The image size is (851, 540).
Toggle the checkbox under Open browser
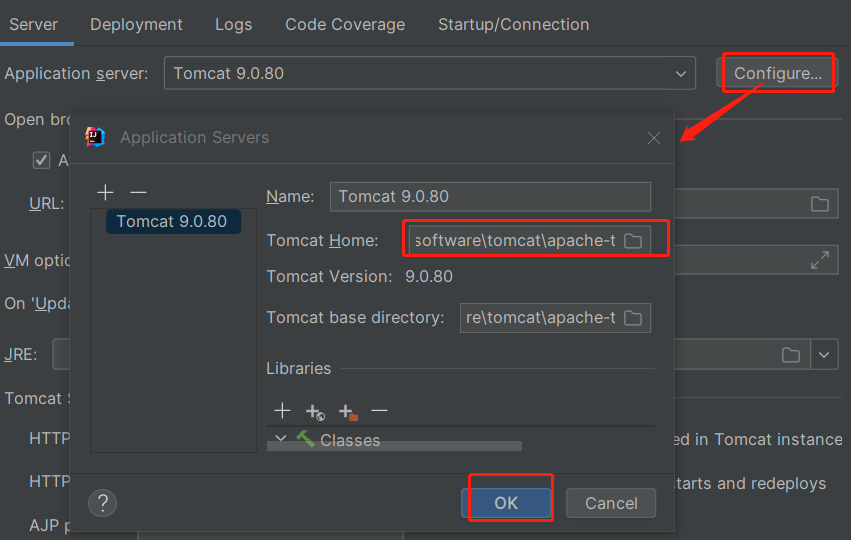tap(41, 160)
